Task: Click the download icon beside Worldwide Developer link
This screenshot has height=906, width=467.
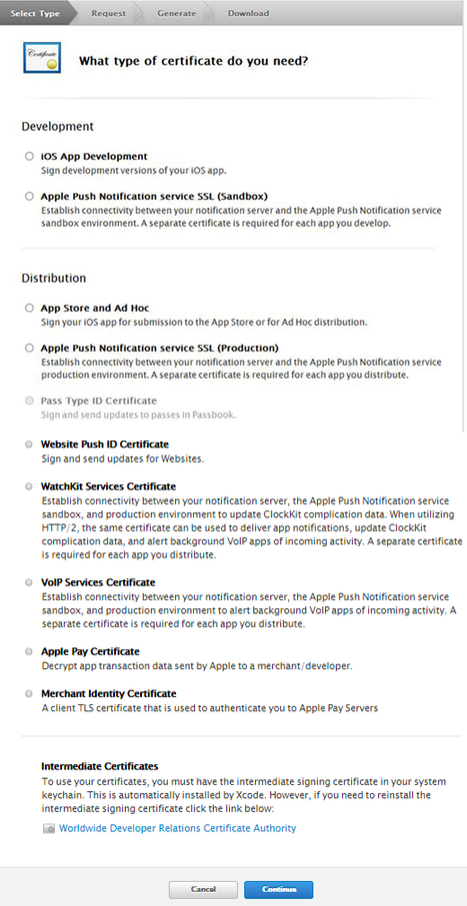Action: [x=50, y=829]
